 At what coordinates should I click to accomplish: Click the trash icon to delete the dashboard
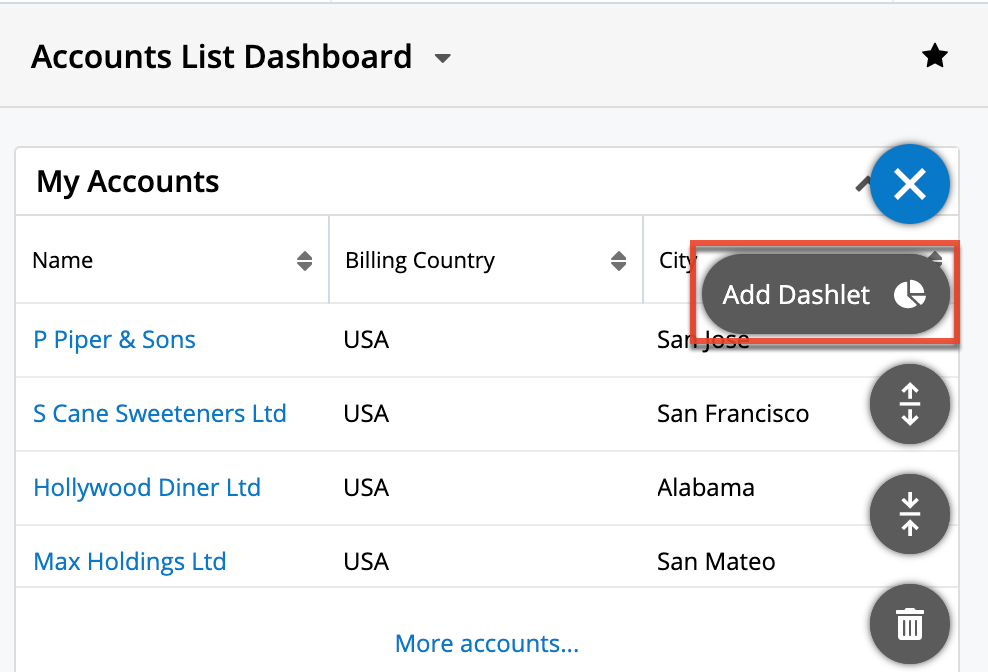[x=909, y=623]
